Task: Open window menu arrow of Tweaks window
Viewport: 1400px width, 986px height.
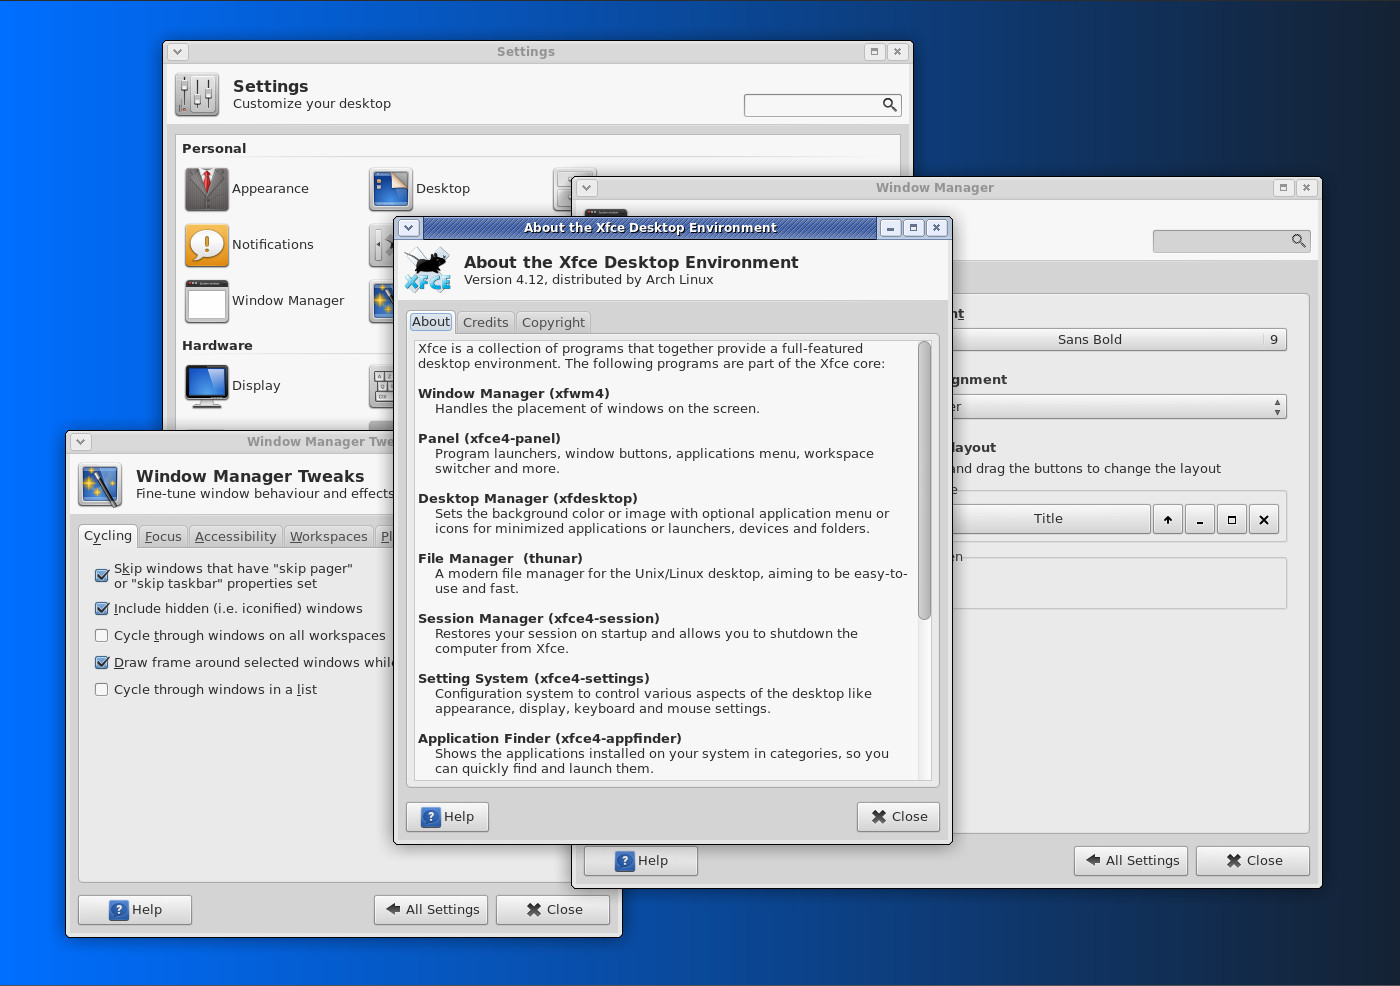Action: coord(80,442)
